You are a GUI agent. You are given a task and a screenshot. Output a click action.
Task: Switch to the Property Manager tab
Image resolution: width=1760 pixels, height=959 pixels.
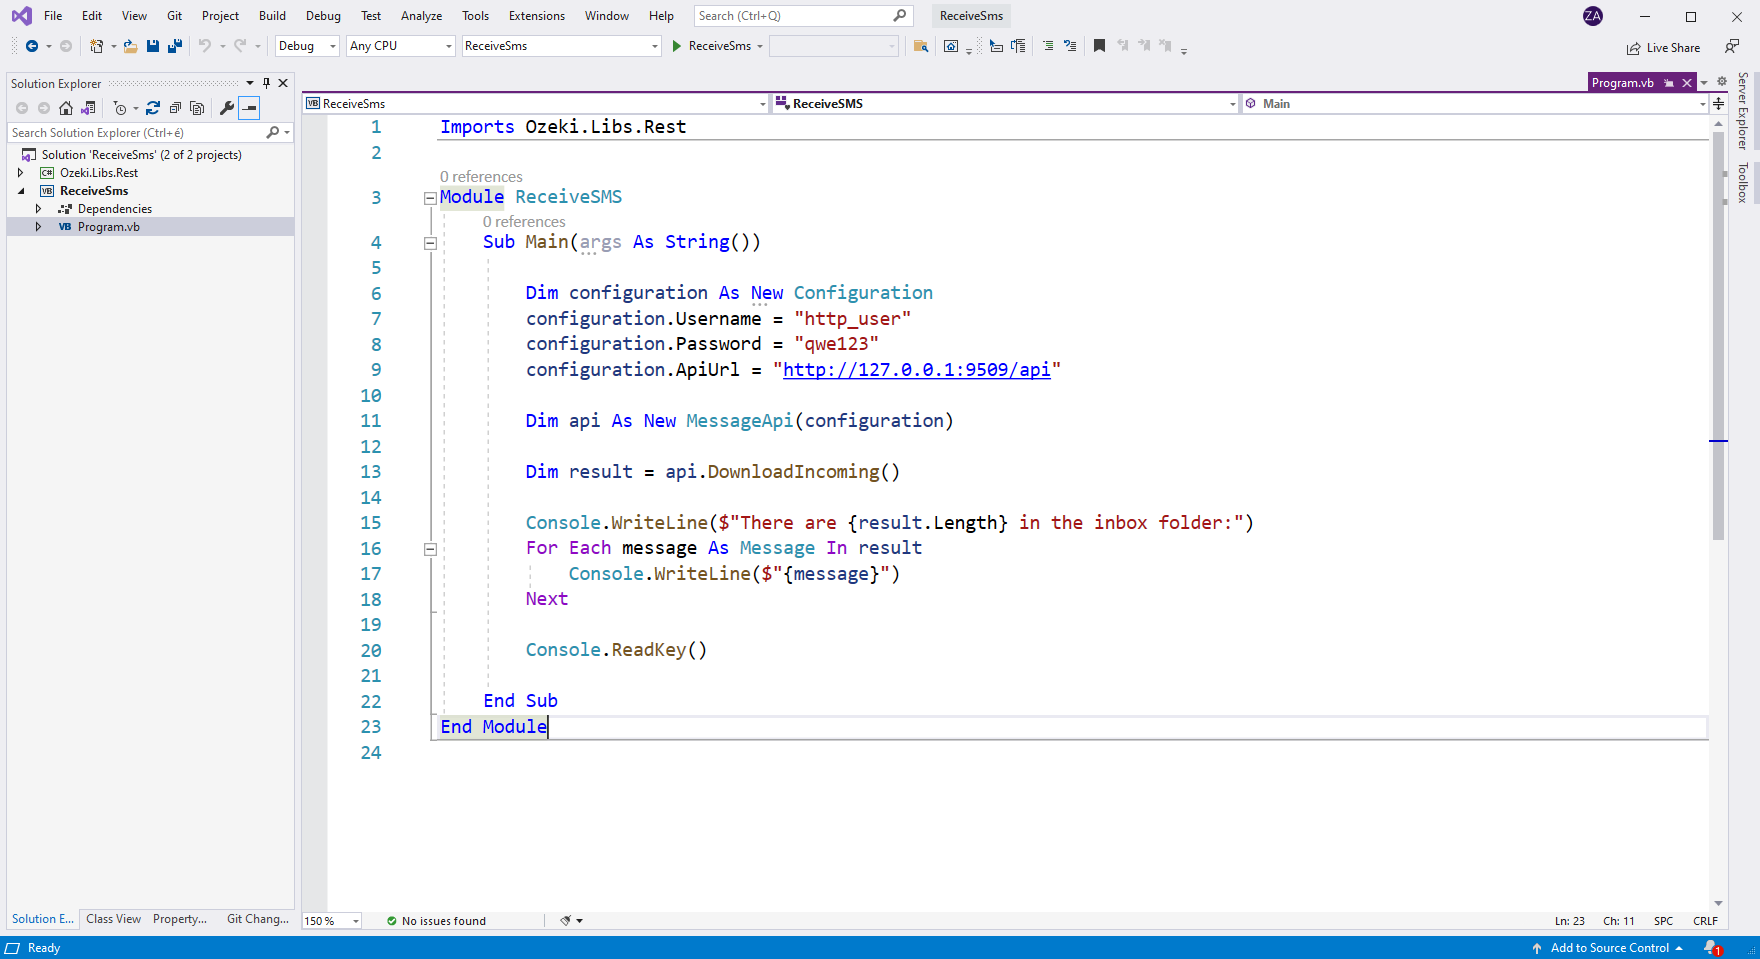pyautogui.click(x=180, y=919)
